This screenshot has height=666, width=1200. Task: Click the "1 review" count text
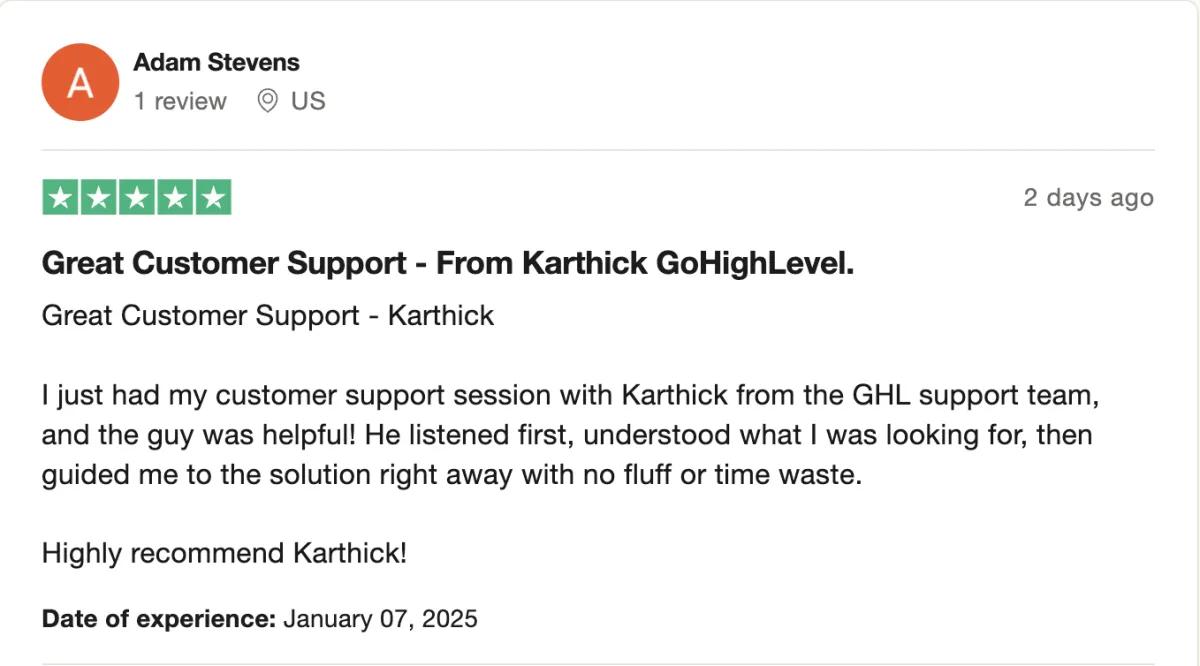click(180, 101)
